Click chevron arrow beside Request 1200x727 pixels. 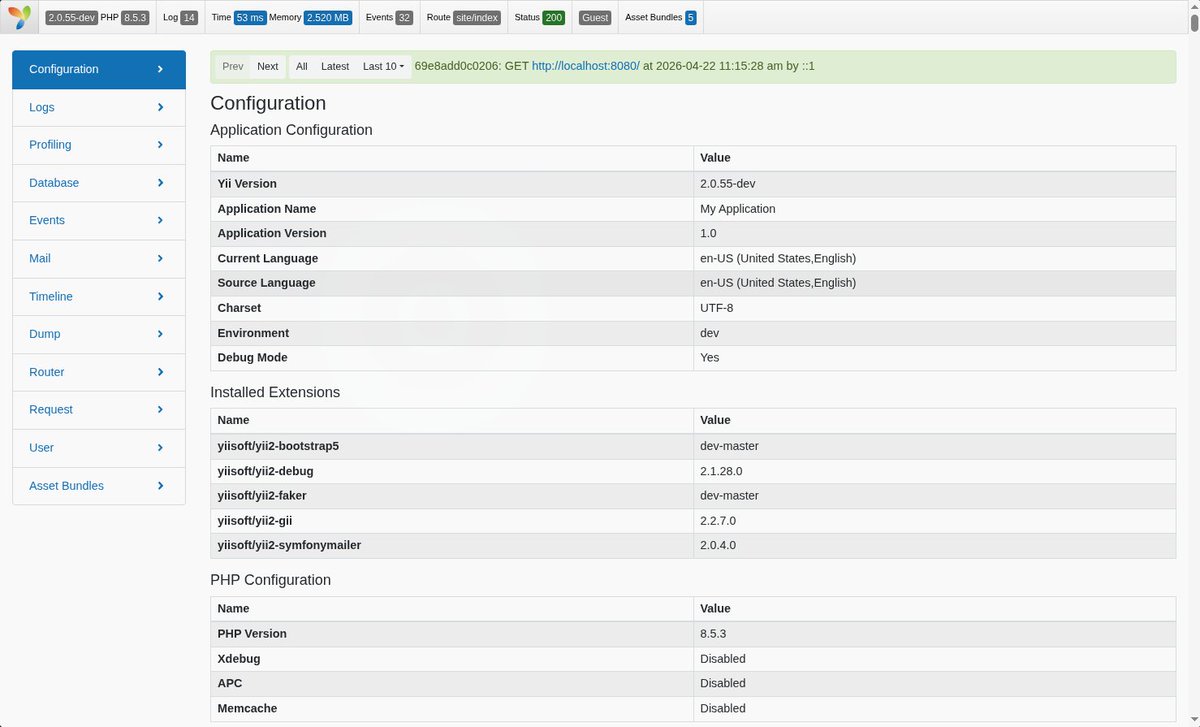coord(160,409)
